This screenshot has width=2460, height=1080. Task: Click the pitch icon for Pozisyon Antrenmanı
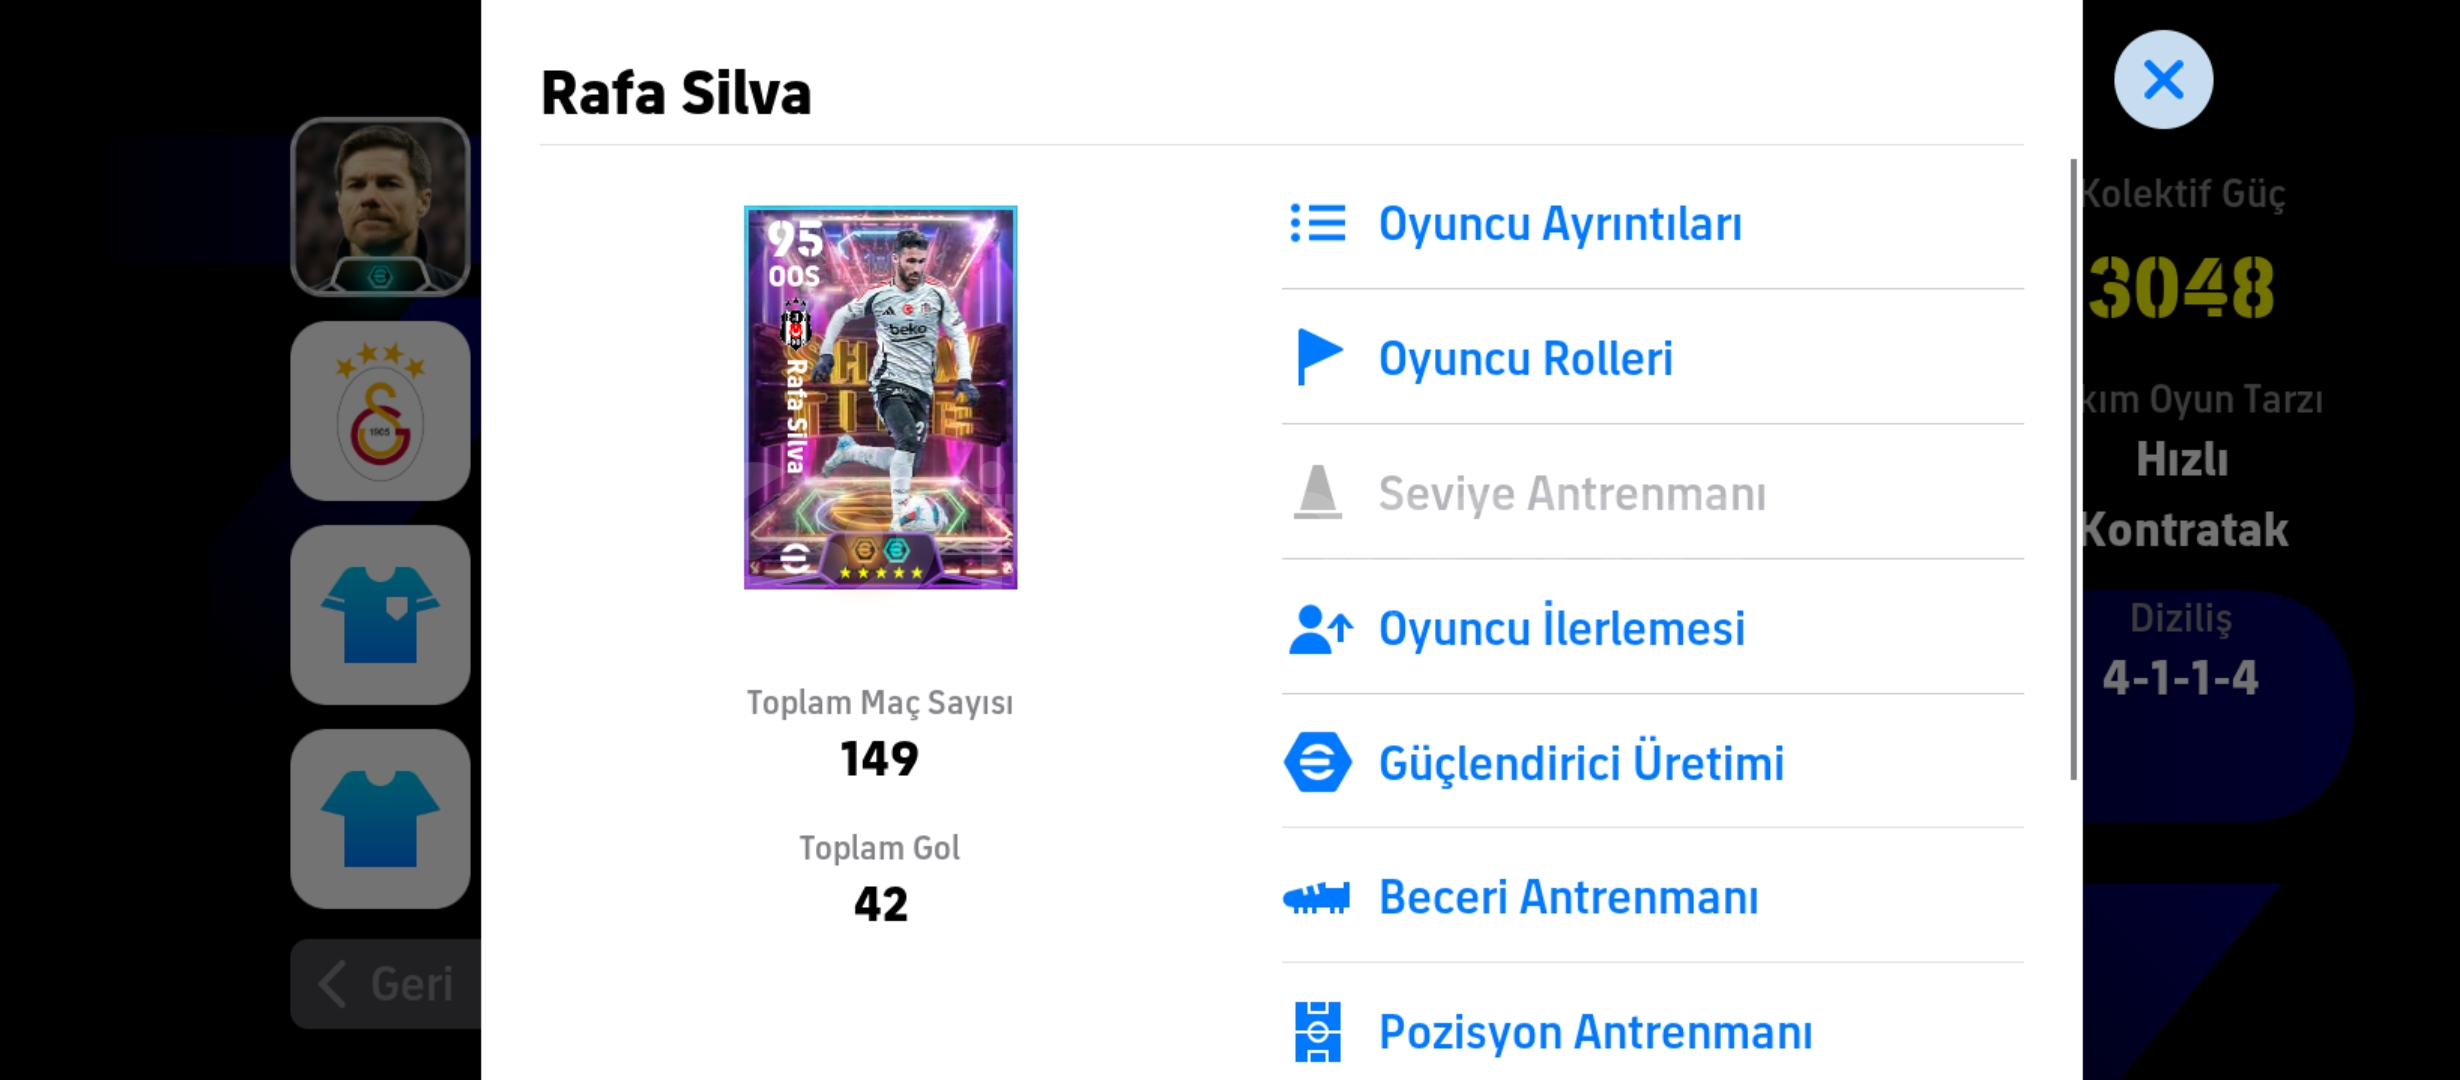1317,1032
